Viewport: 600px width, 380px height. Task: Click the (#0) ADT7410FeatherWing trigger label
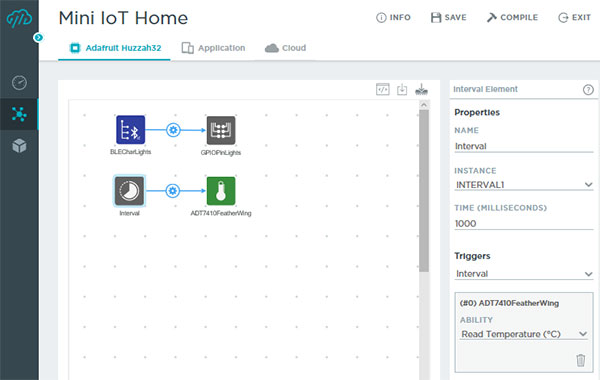509,303
